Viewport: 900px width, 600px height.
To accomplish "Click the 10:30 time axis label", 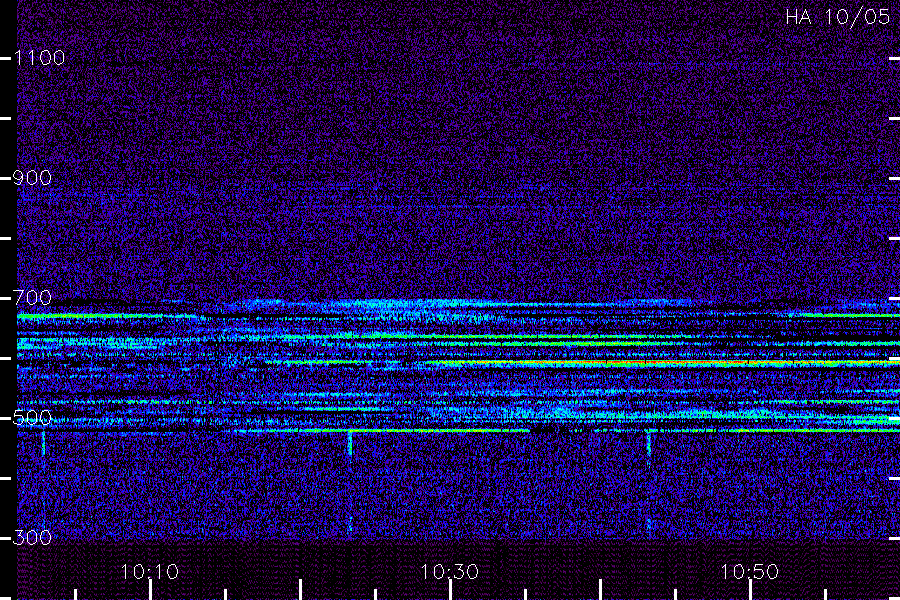I will pos(449,572).
